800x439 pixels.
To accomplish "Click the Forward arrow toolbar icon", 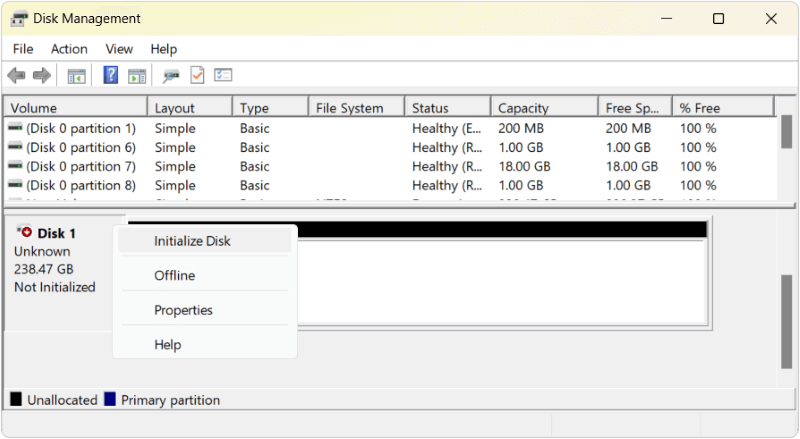I will pyautogui.click(x=41, y=75).
